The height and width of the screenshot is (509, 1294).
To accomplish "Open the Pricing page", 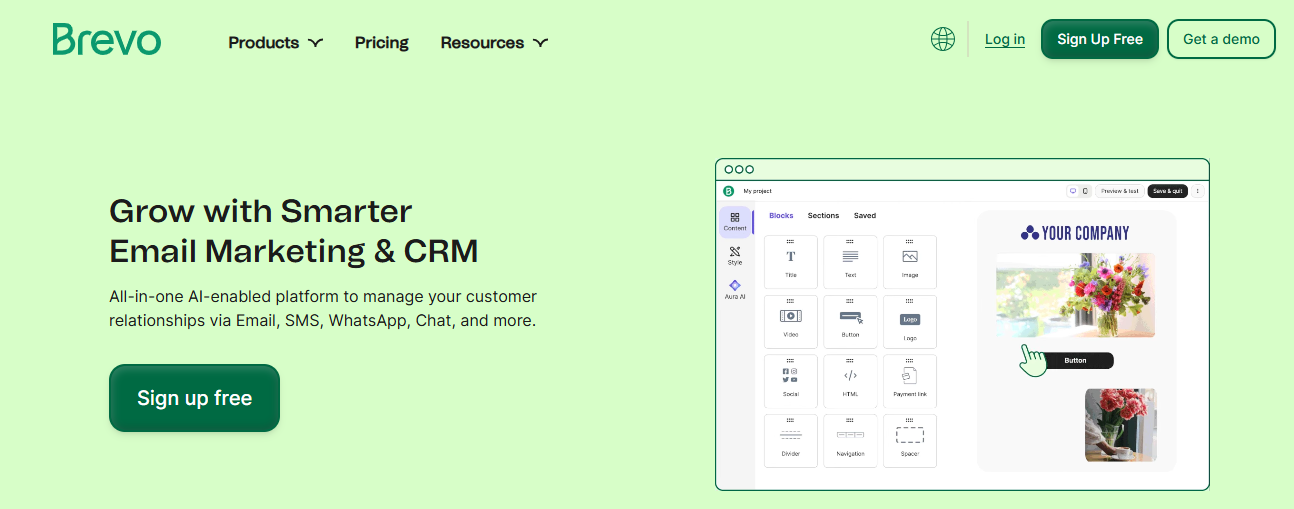I will pyautogui.click(x=382, y=43).
